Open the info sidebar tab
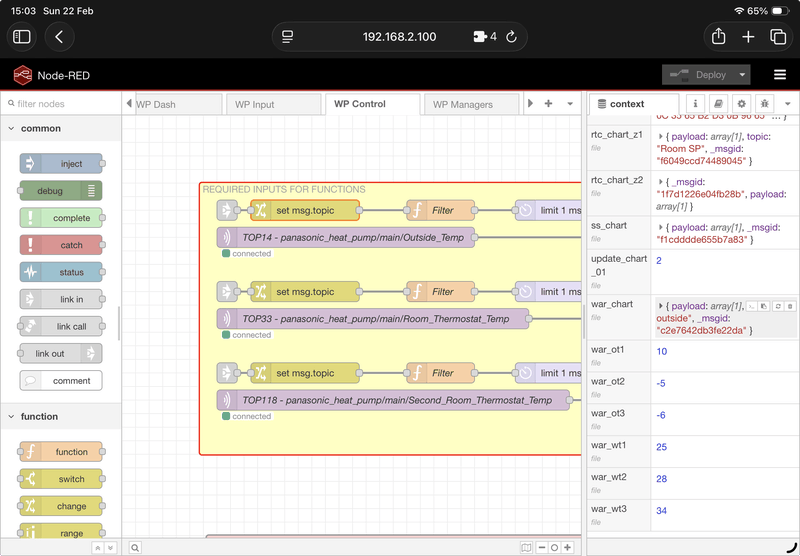This screenshot has height=556, width=800. (695, 104)
